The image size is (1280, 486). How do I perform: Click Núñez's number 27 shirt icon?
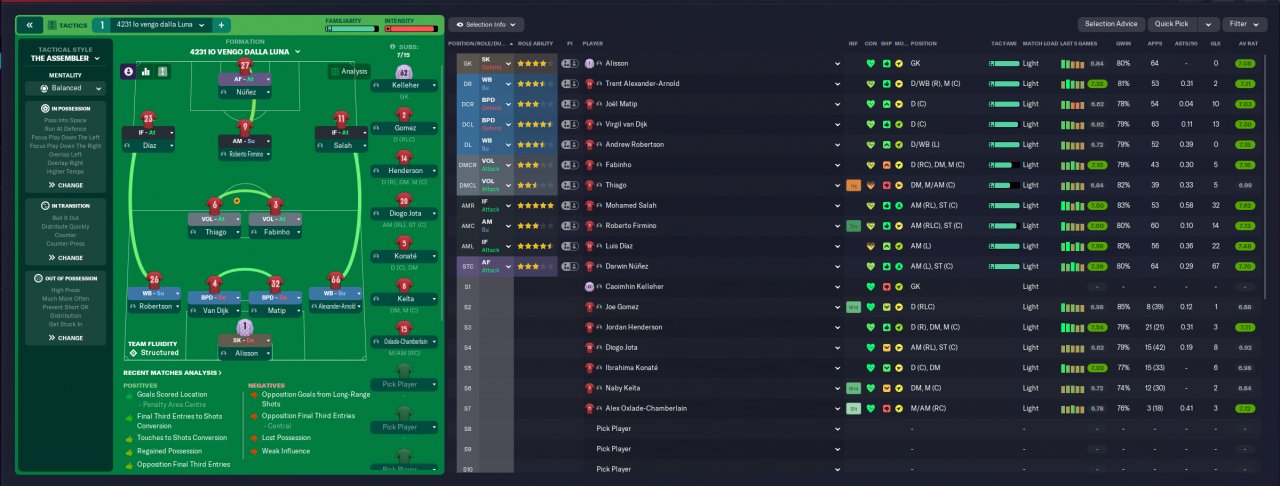coord(245,66)
